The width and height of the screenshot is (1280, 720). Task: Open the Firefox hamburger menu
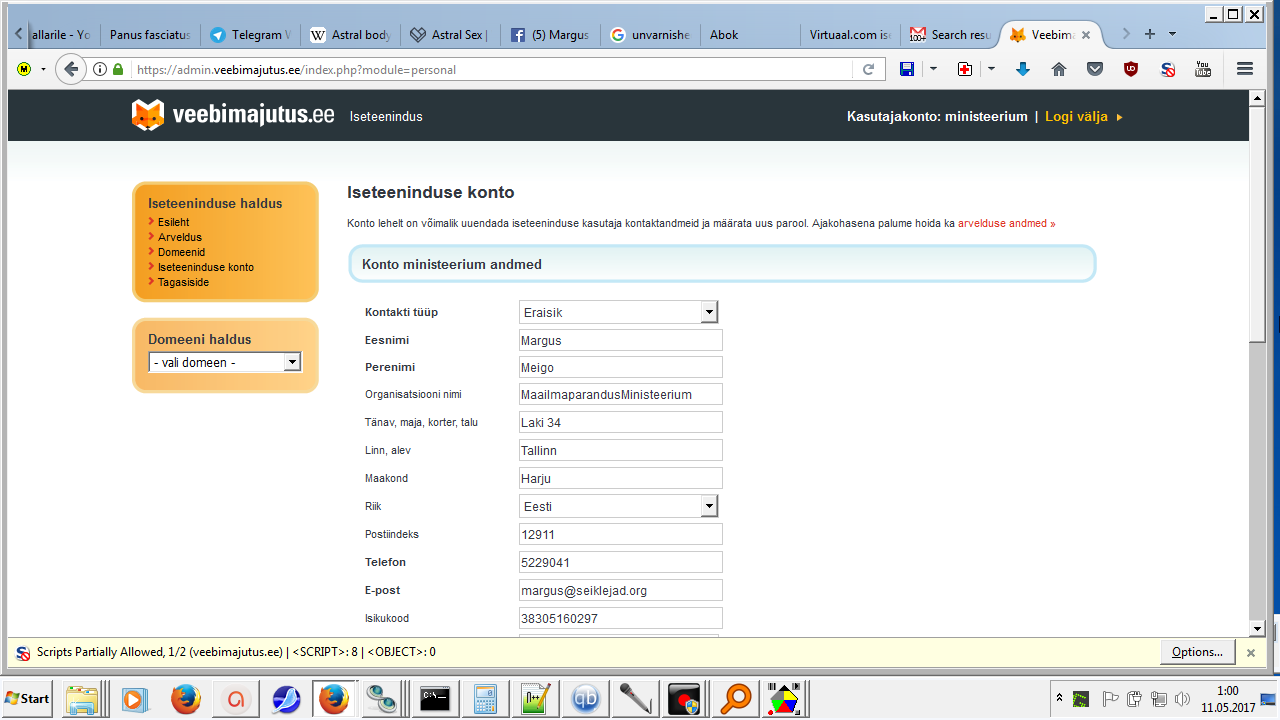pos(1245,69)
